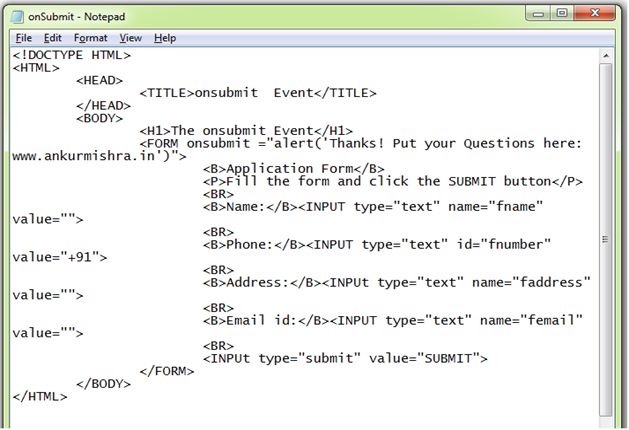Minimize the Notepad window

(x=538, y=13)
